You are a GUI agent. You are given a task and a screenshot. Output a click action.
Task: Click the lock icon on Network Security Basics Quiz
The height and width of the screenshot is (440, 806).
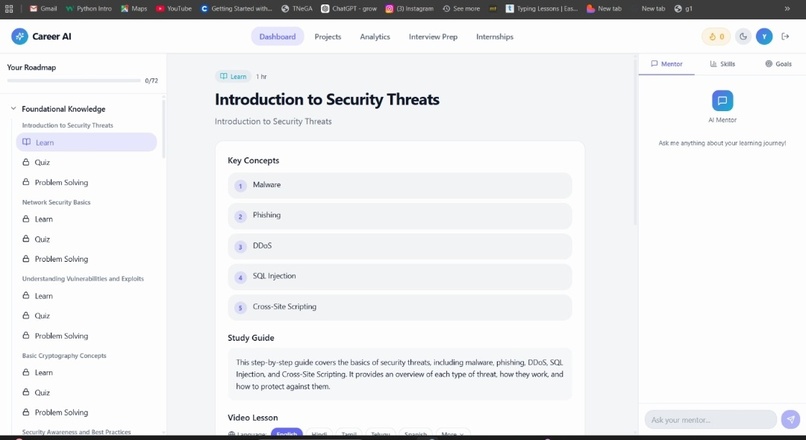[26, 239]
